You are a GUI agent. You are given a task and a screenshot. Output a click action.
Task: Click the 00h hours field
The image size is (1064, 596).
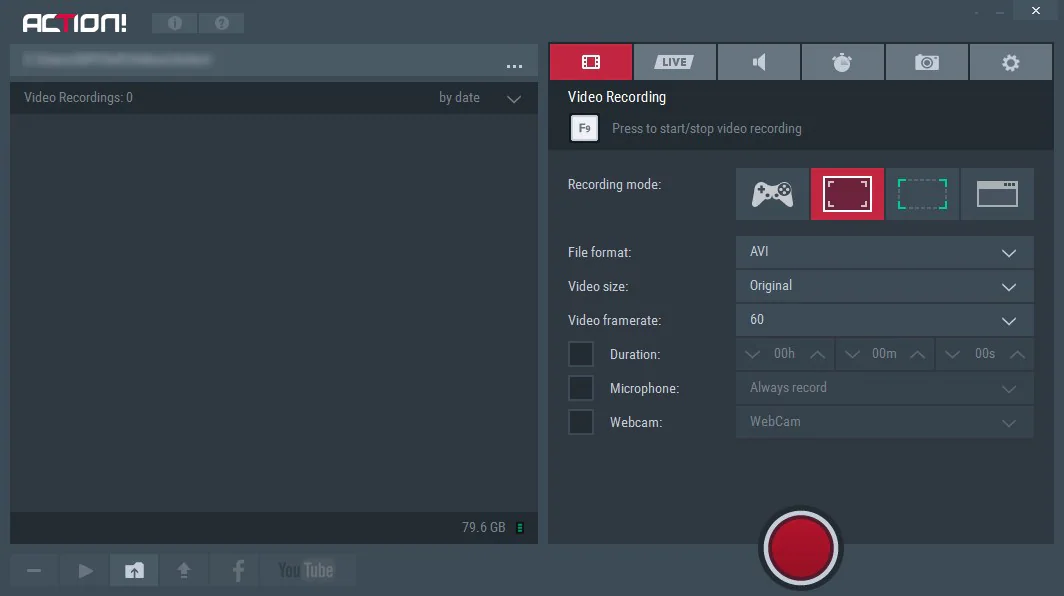[x=784, y=354]
